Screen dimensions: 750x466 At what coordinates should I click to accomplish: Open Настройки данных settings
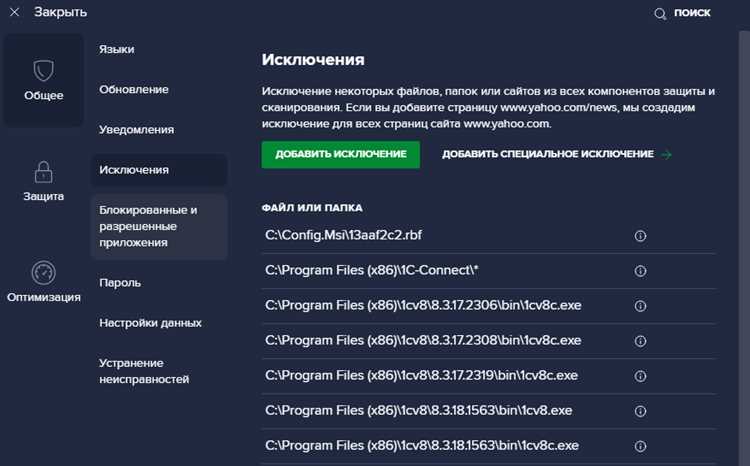tap(150, 323)
